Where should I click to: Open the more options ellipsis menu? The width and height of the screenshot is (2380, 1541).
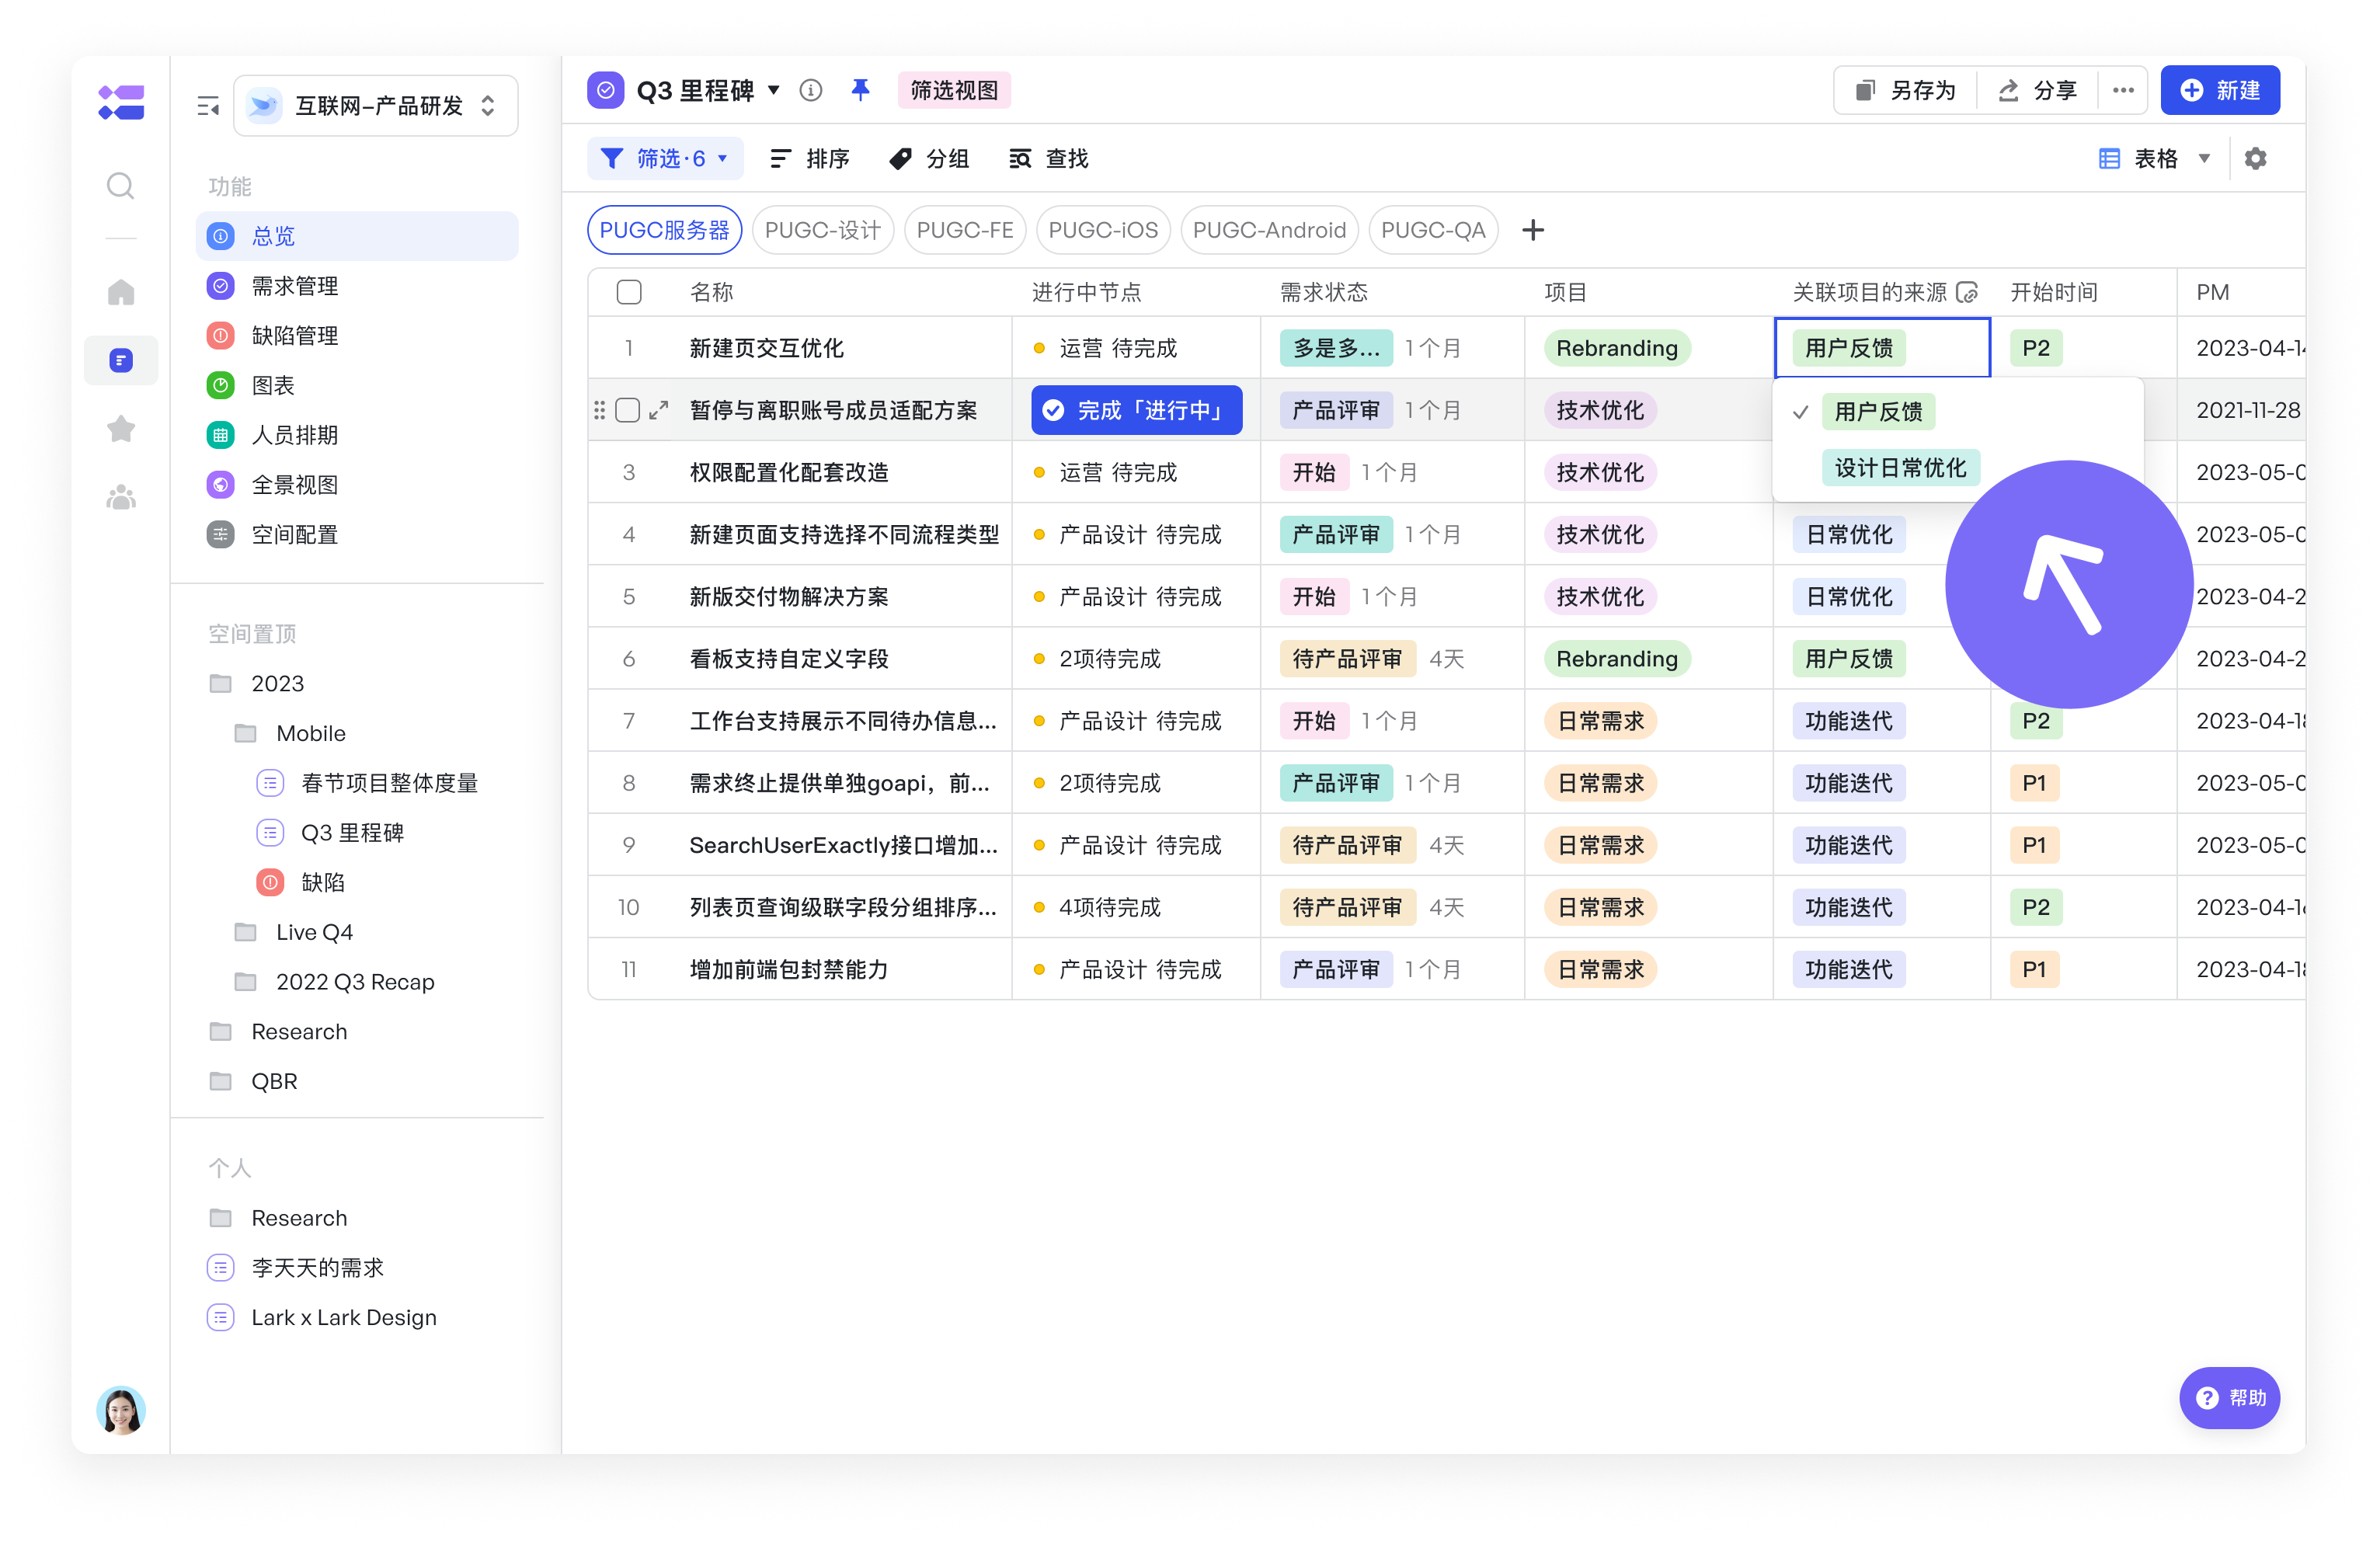pos(2123,91)
